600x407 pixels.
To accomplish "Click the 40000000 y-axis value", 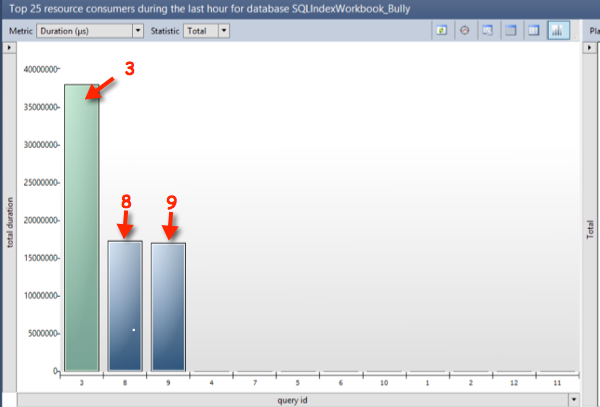I will 41,69.
